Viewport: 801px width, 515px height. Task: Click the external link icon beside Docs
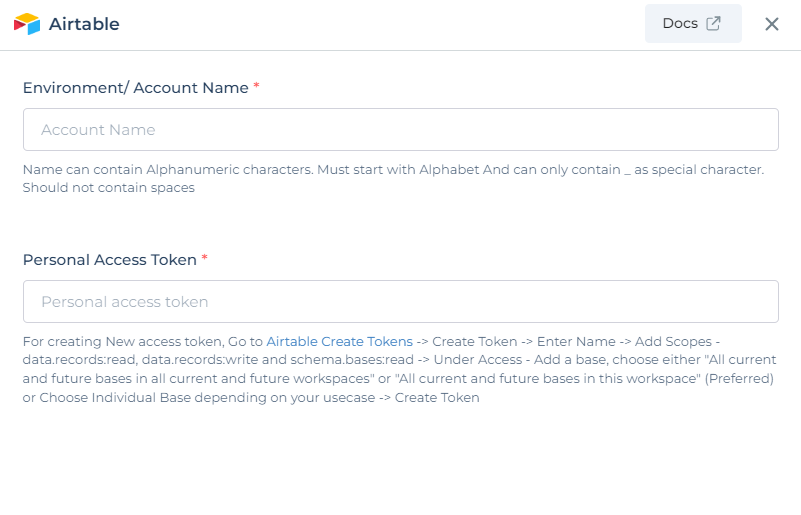pos(713,24)
